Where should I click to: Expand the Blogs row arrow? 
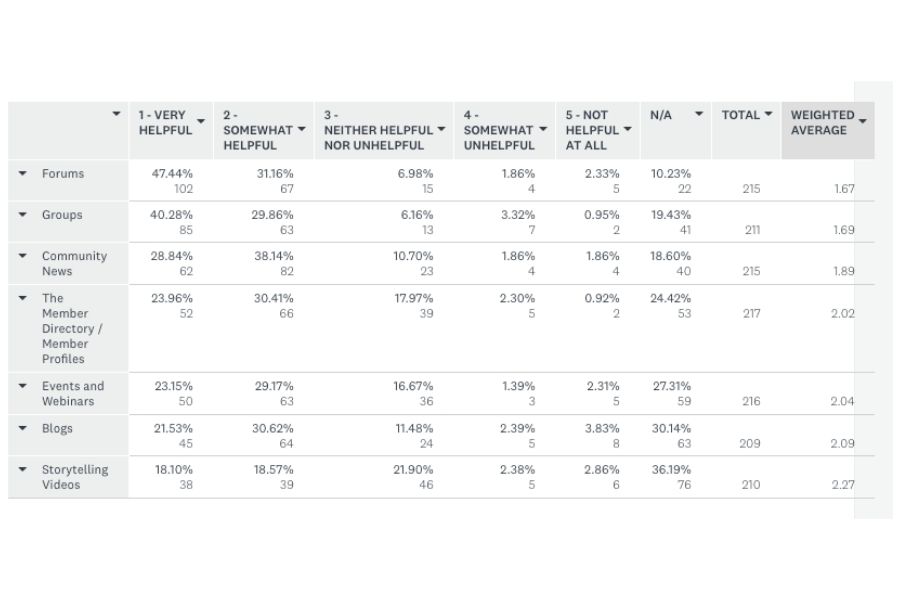22,428
